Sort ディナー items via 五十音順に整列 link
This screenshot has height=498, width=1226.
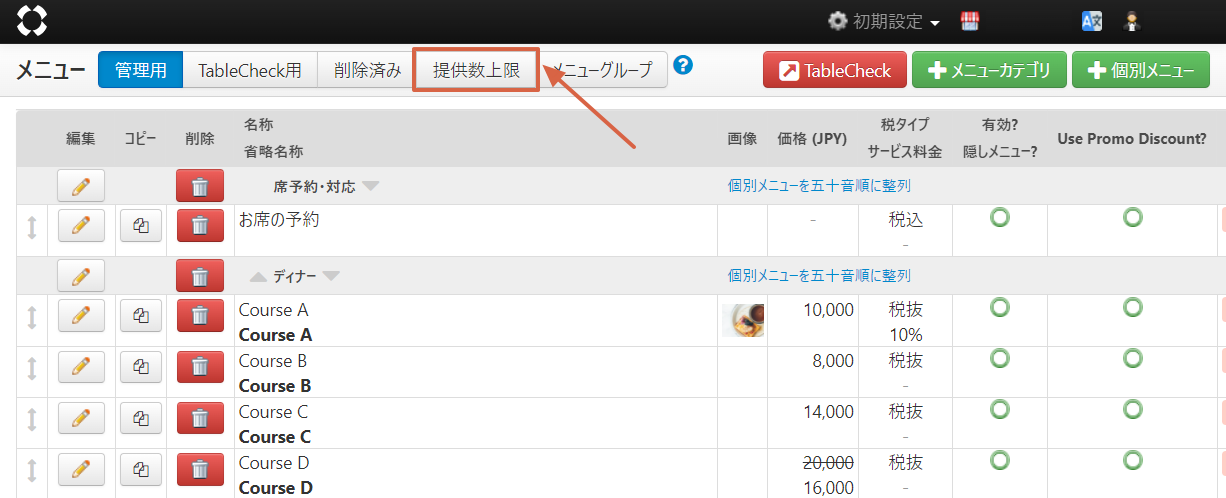coord(819,276)
